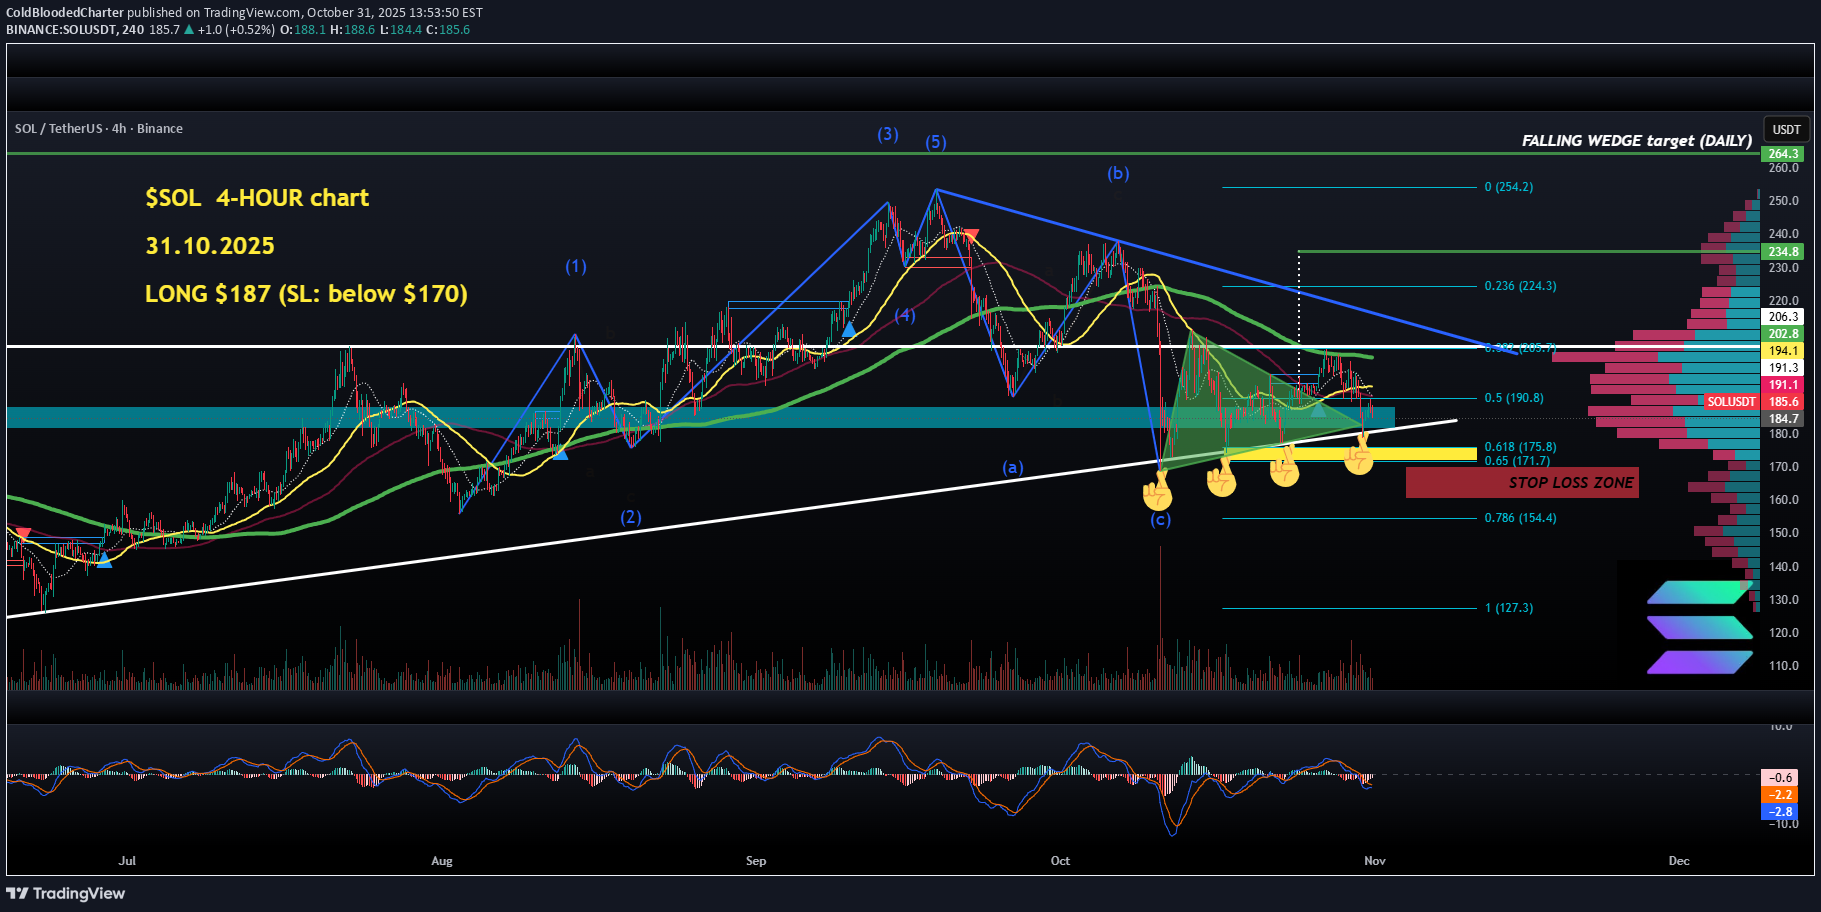
Task: Select the FALLING WEDGE target (DAILY) text
Action: click(1636, 140)
